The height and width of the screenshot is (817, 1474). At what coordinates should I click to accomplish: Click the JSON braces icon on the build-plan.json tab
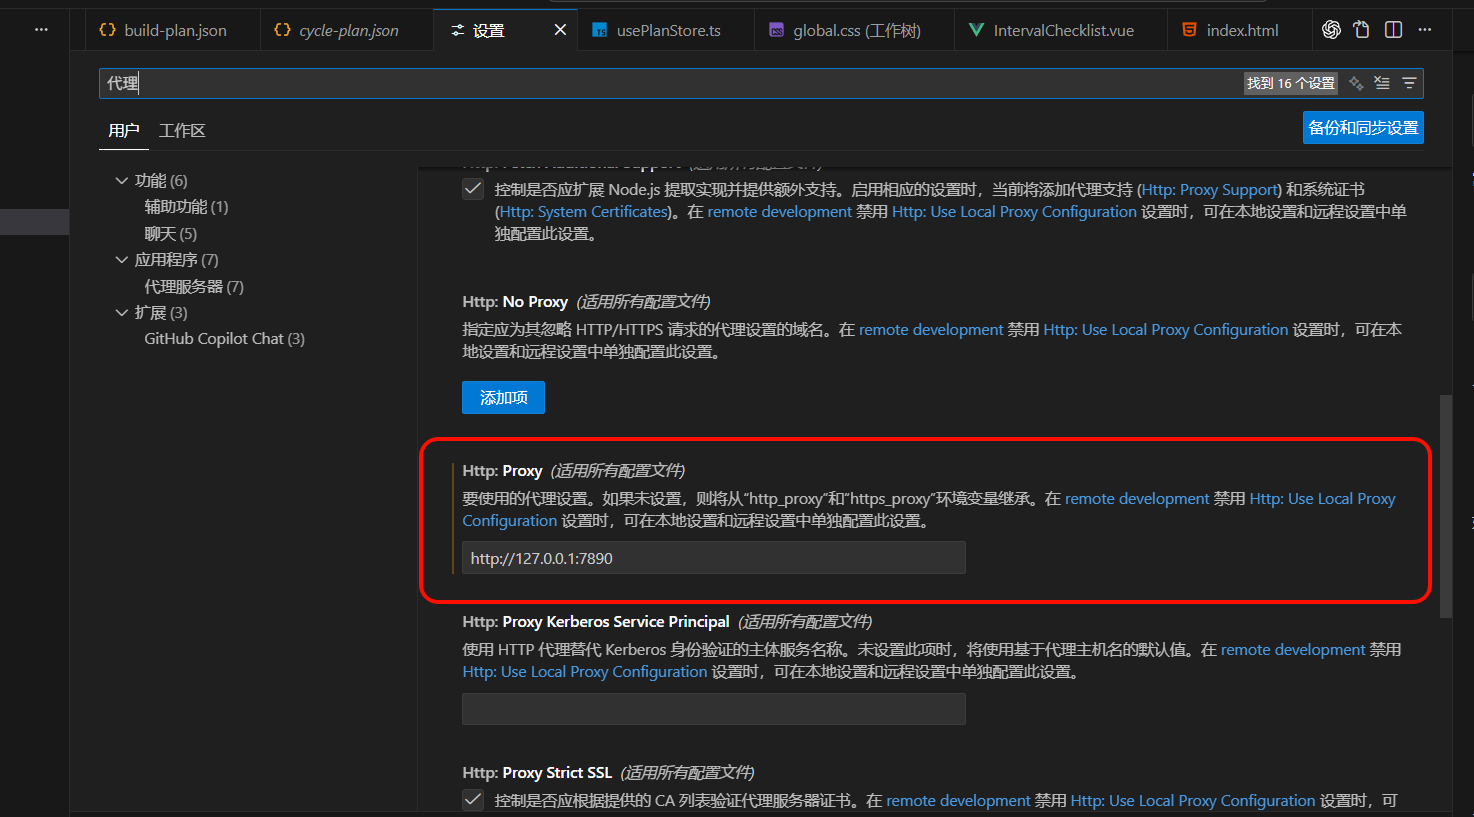[x=107, y=30]
